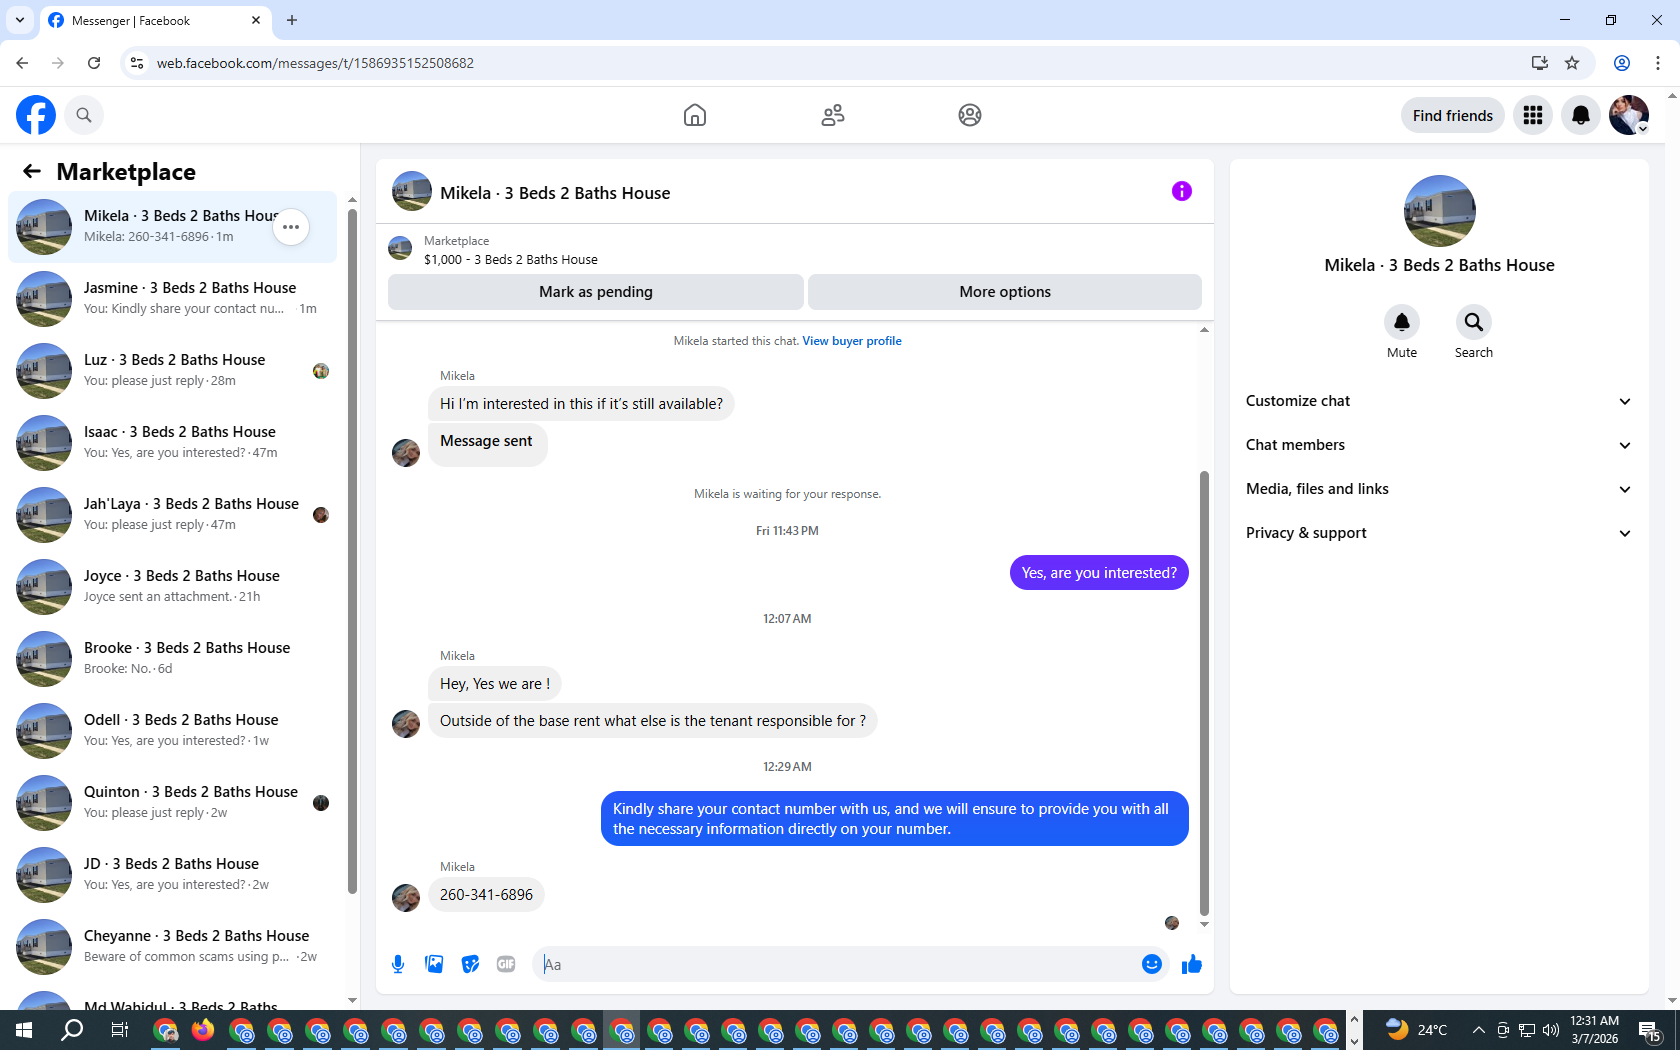The width and height of the screenshot is (1680, 1050).
Task: Go to the Home feed icon
Action: (x=695, y=115)
